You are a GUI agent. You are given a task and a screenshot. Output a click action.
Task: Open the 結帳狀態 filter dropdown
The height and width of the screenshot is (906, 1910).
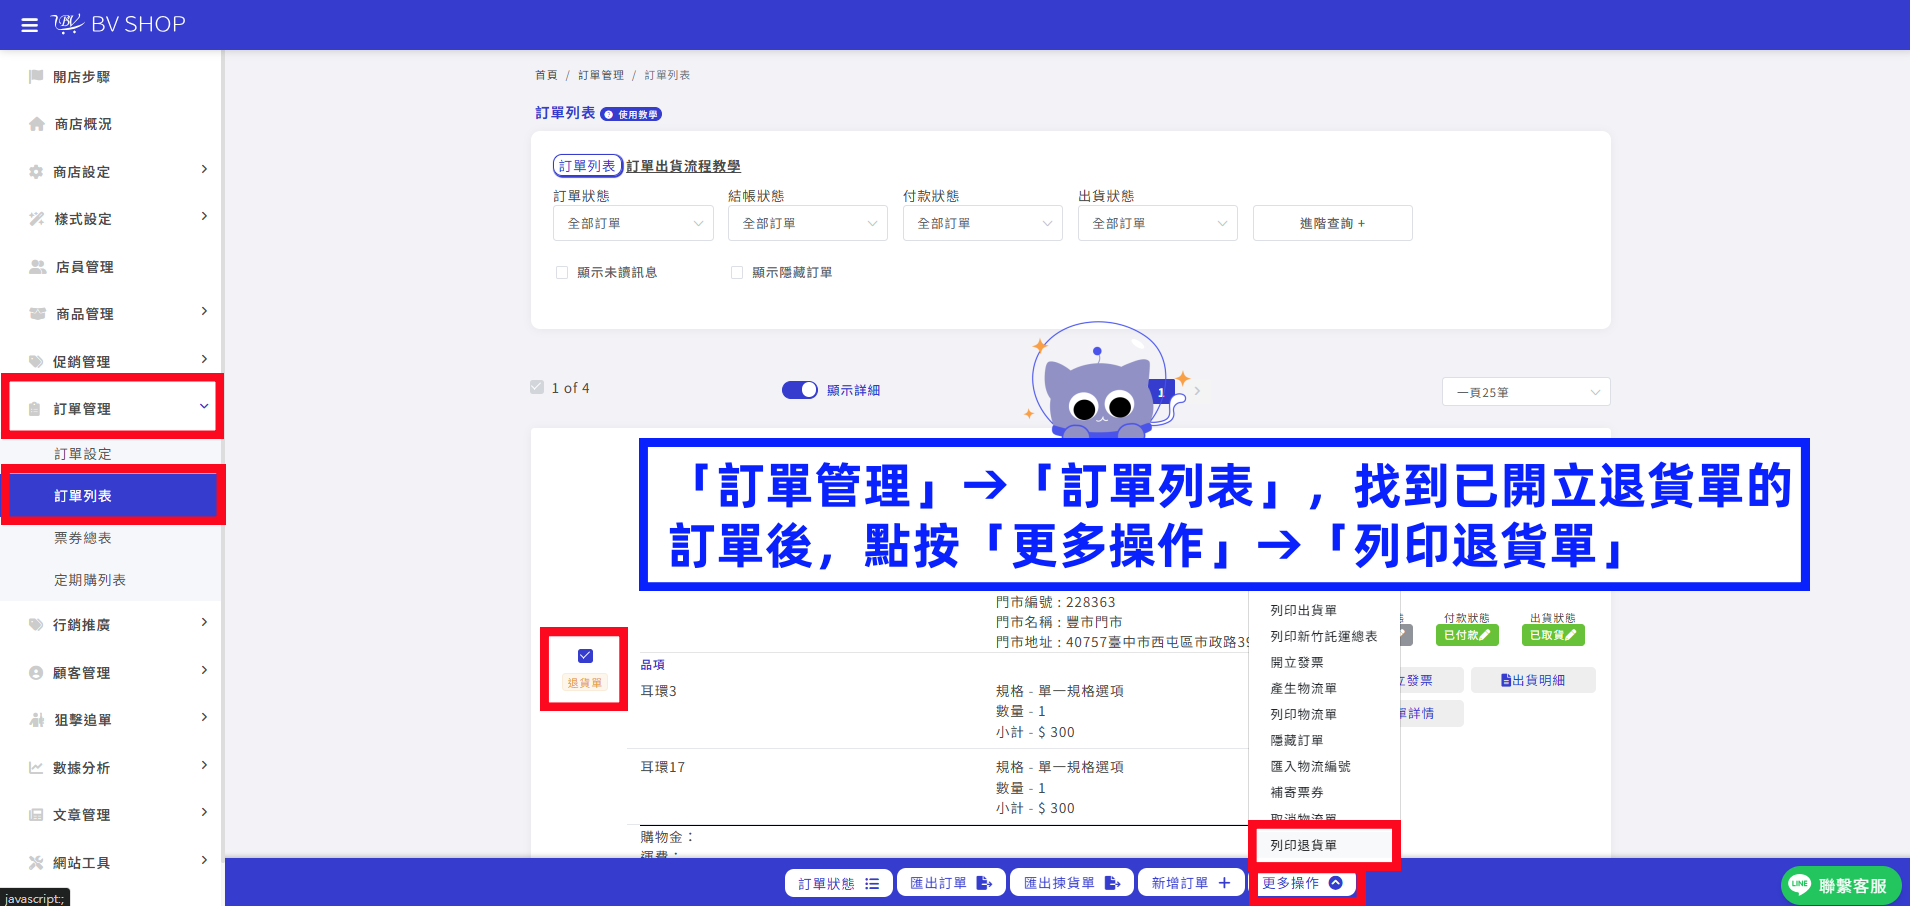click(808, 223)
